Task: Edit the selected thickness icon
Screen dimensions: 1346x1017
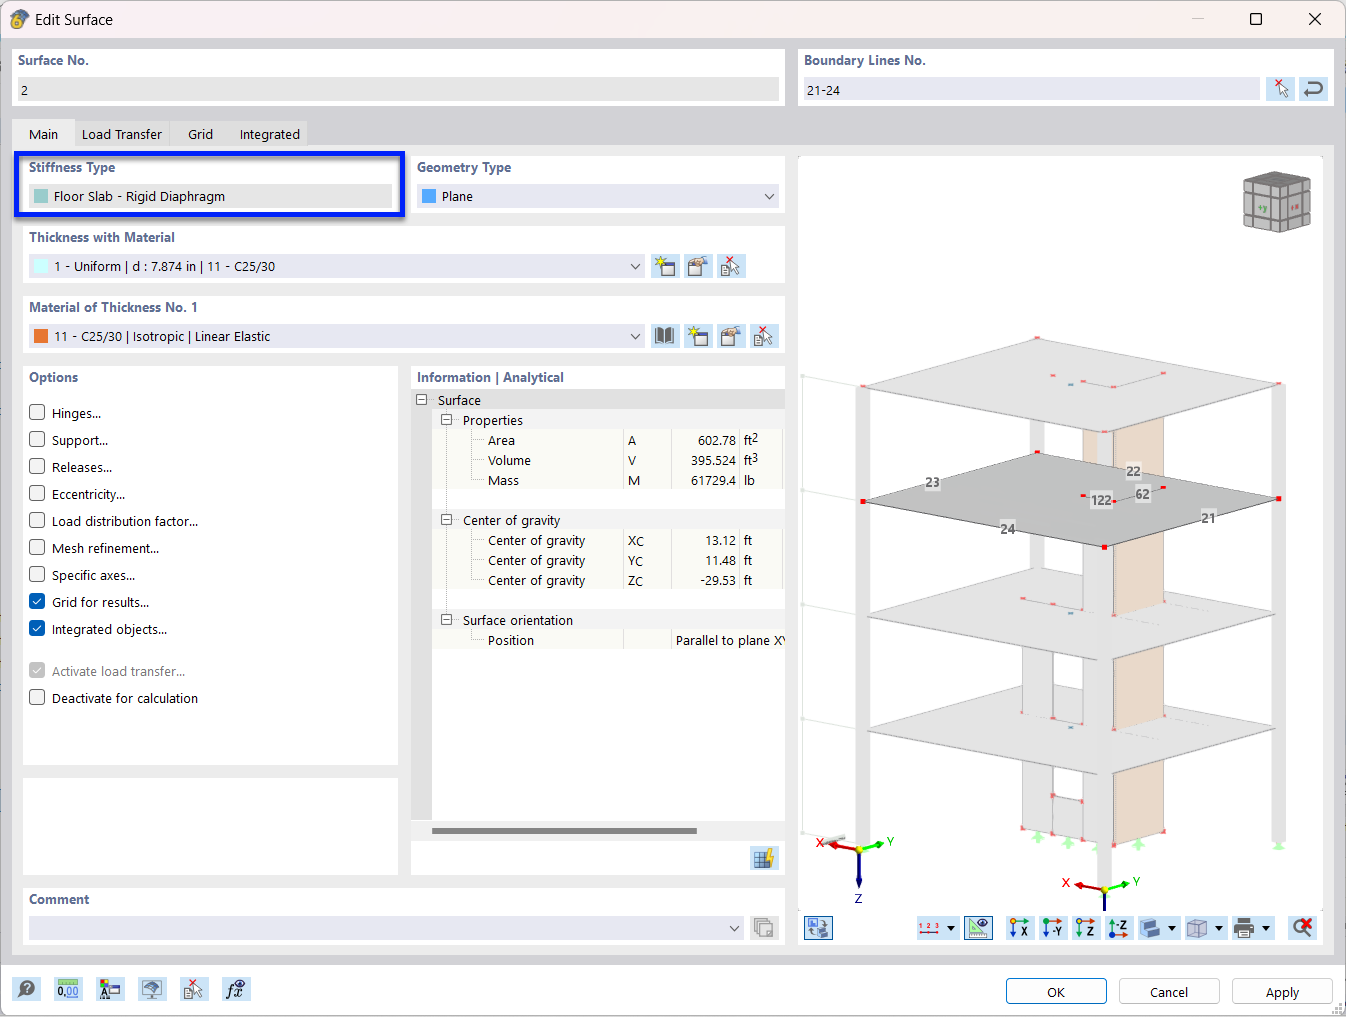Action: (698, 266)
